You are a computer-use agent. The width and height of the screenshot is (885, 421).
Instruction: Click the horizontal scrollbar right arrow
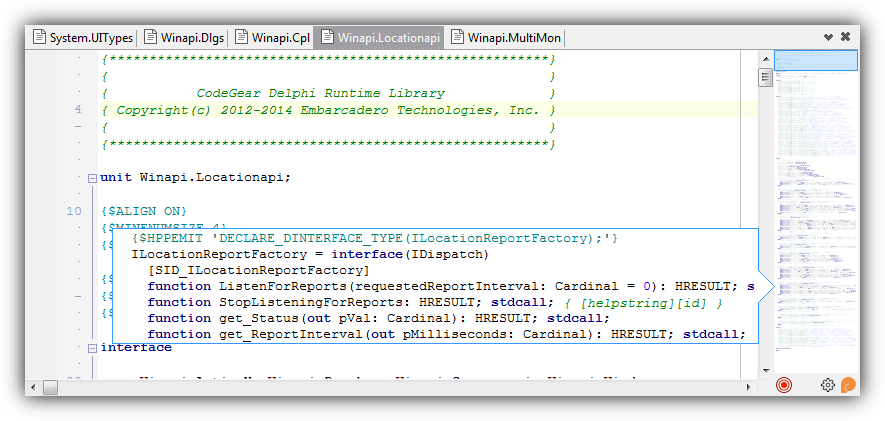tap(750, 387)
